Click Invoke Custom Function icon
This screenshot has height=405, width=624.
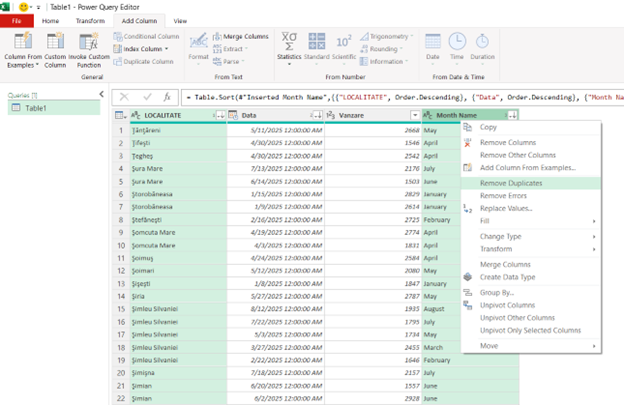[89, 41]
